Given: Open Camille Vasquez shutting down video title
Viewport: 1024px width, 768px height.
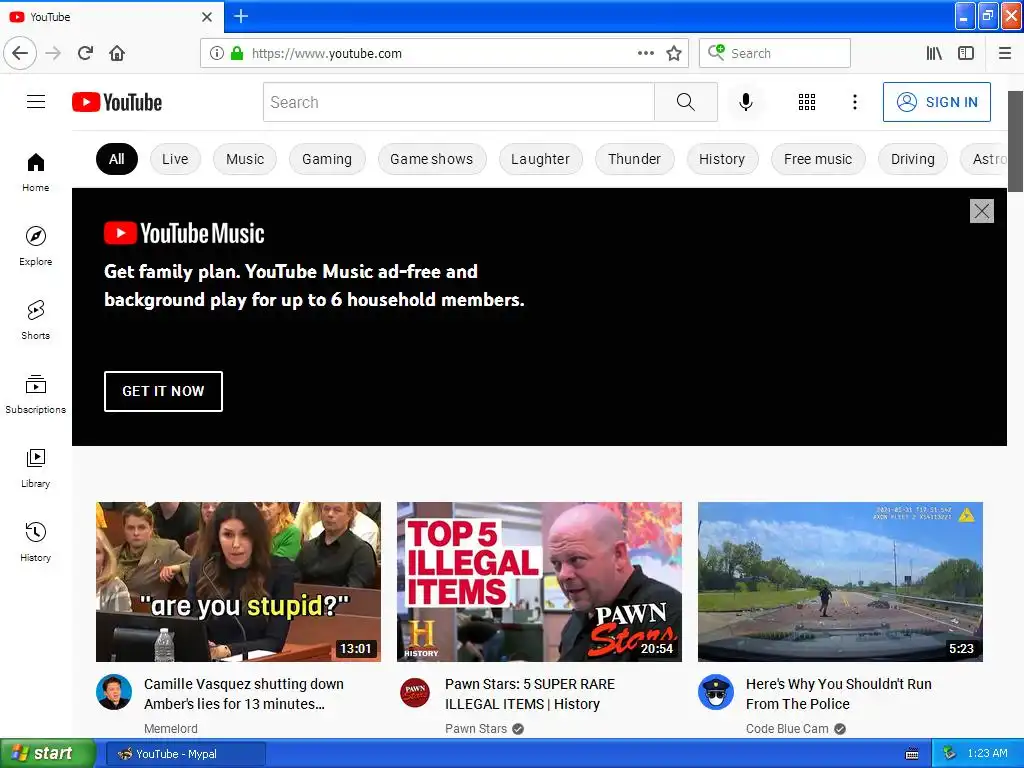Looking at the screenshot, I should click(244, 694).
